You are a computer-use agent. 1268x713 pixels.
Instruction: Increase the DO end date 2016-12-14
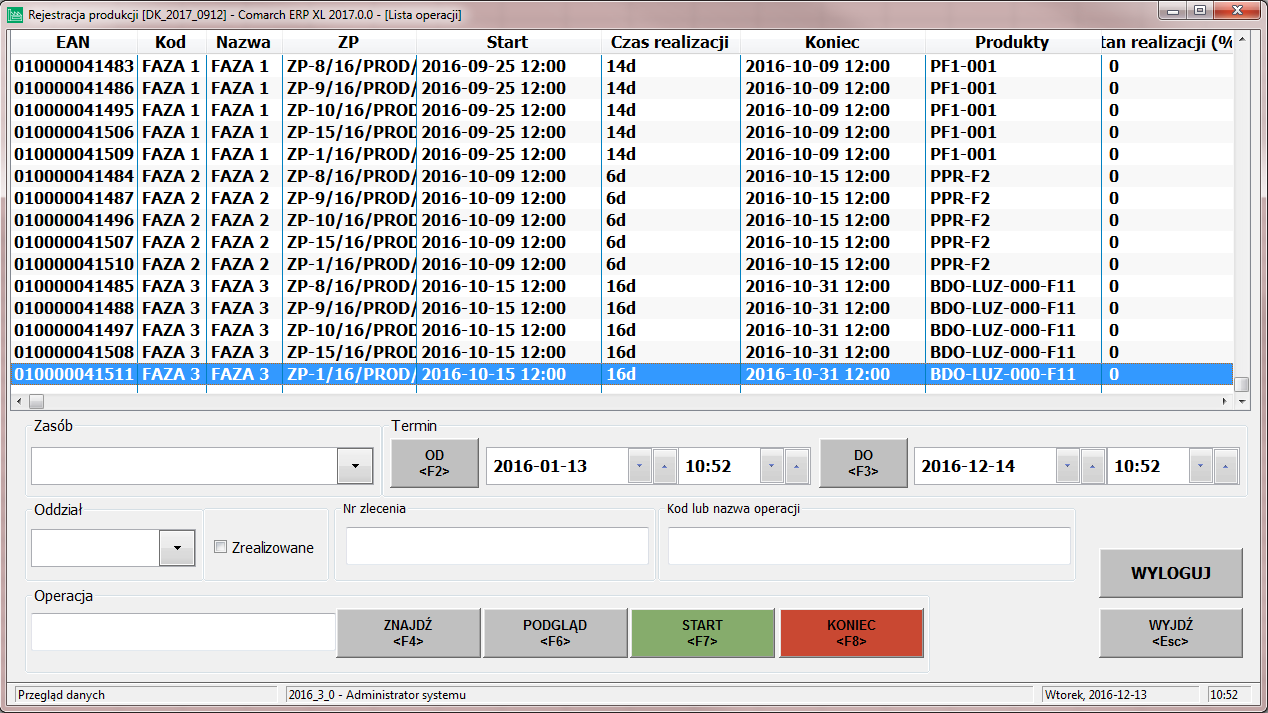1093,466
